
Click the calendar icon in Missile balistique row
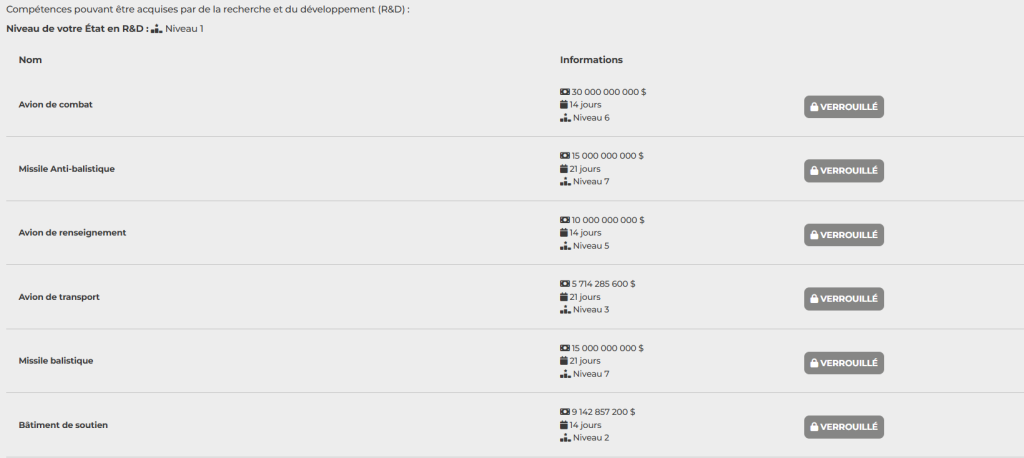[564, 361]
